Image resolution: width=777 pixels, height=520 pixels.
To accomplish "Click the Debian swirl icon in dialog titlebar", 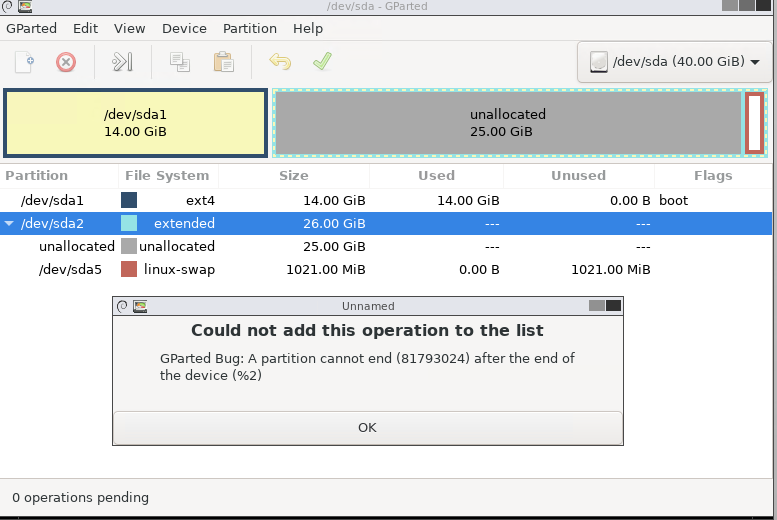I will pos(122,306).
